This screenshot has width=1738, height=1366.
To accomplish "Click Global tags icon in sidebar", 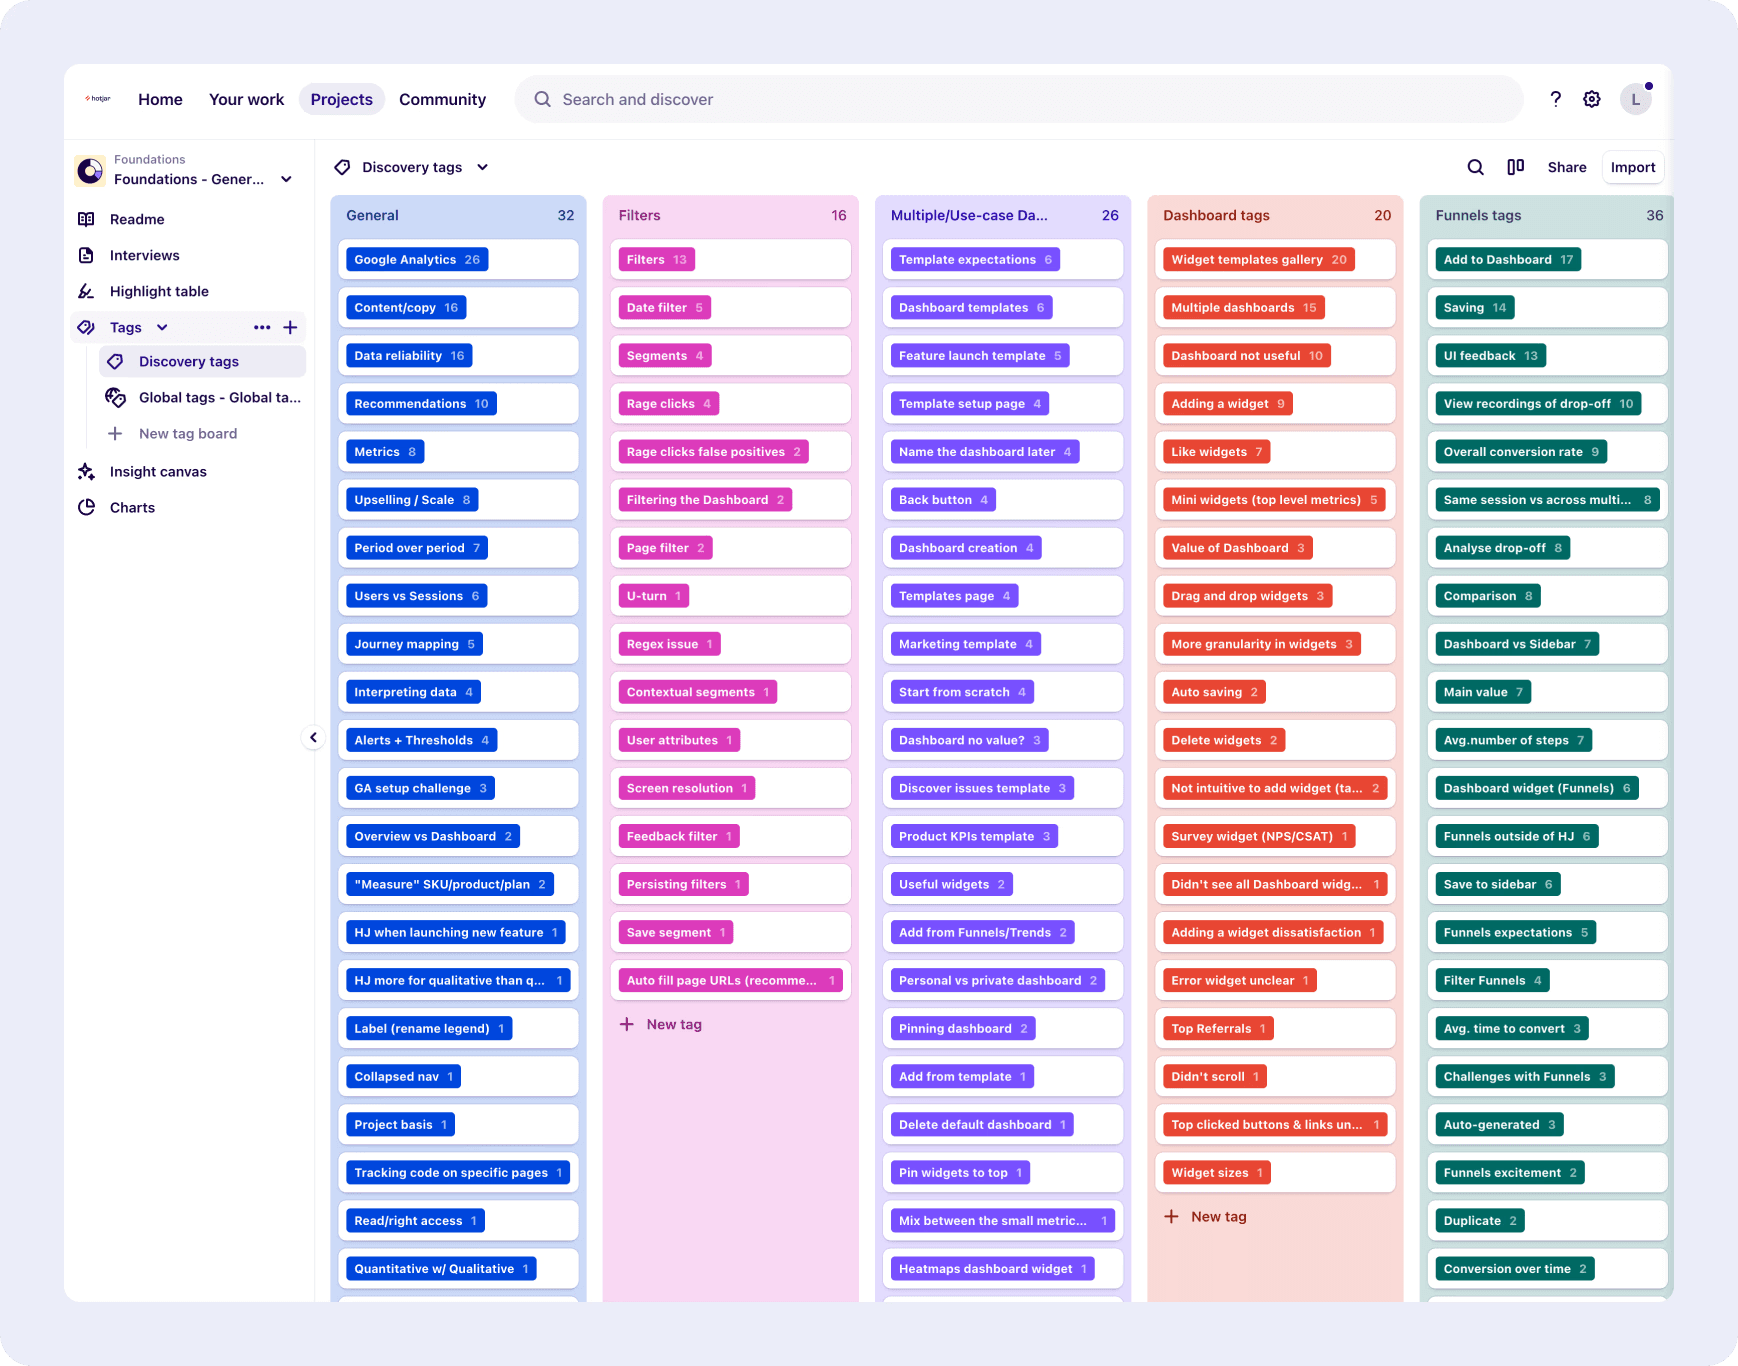I will click(115, 397).
